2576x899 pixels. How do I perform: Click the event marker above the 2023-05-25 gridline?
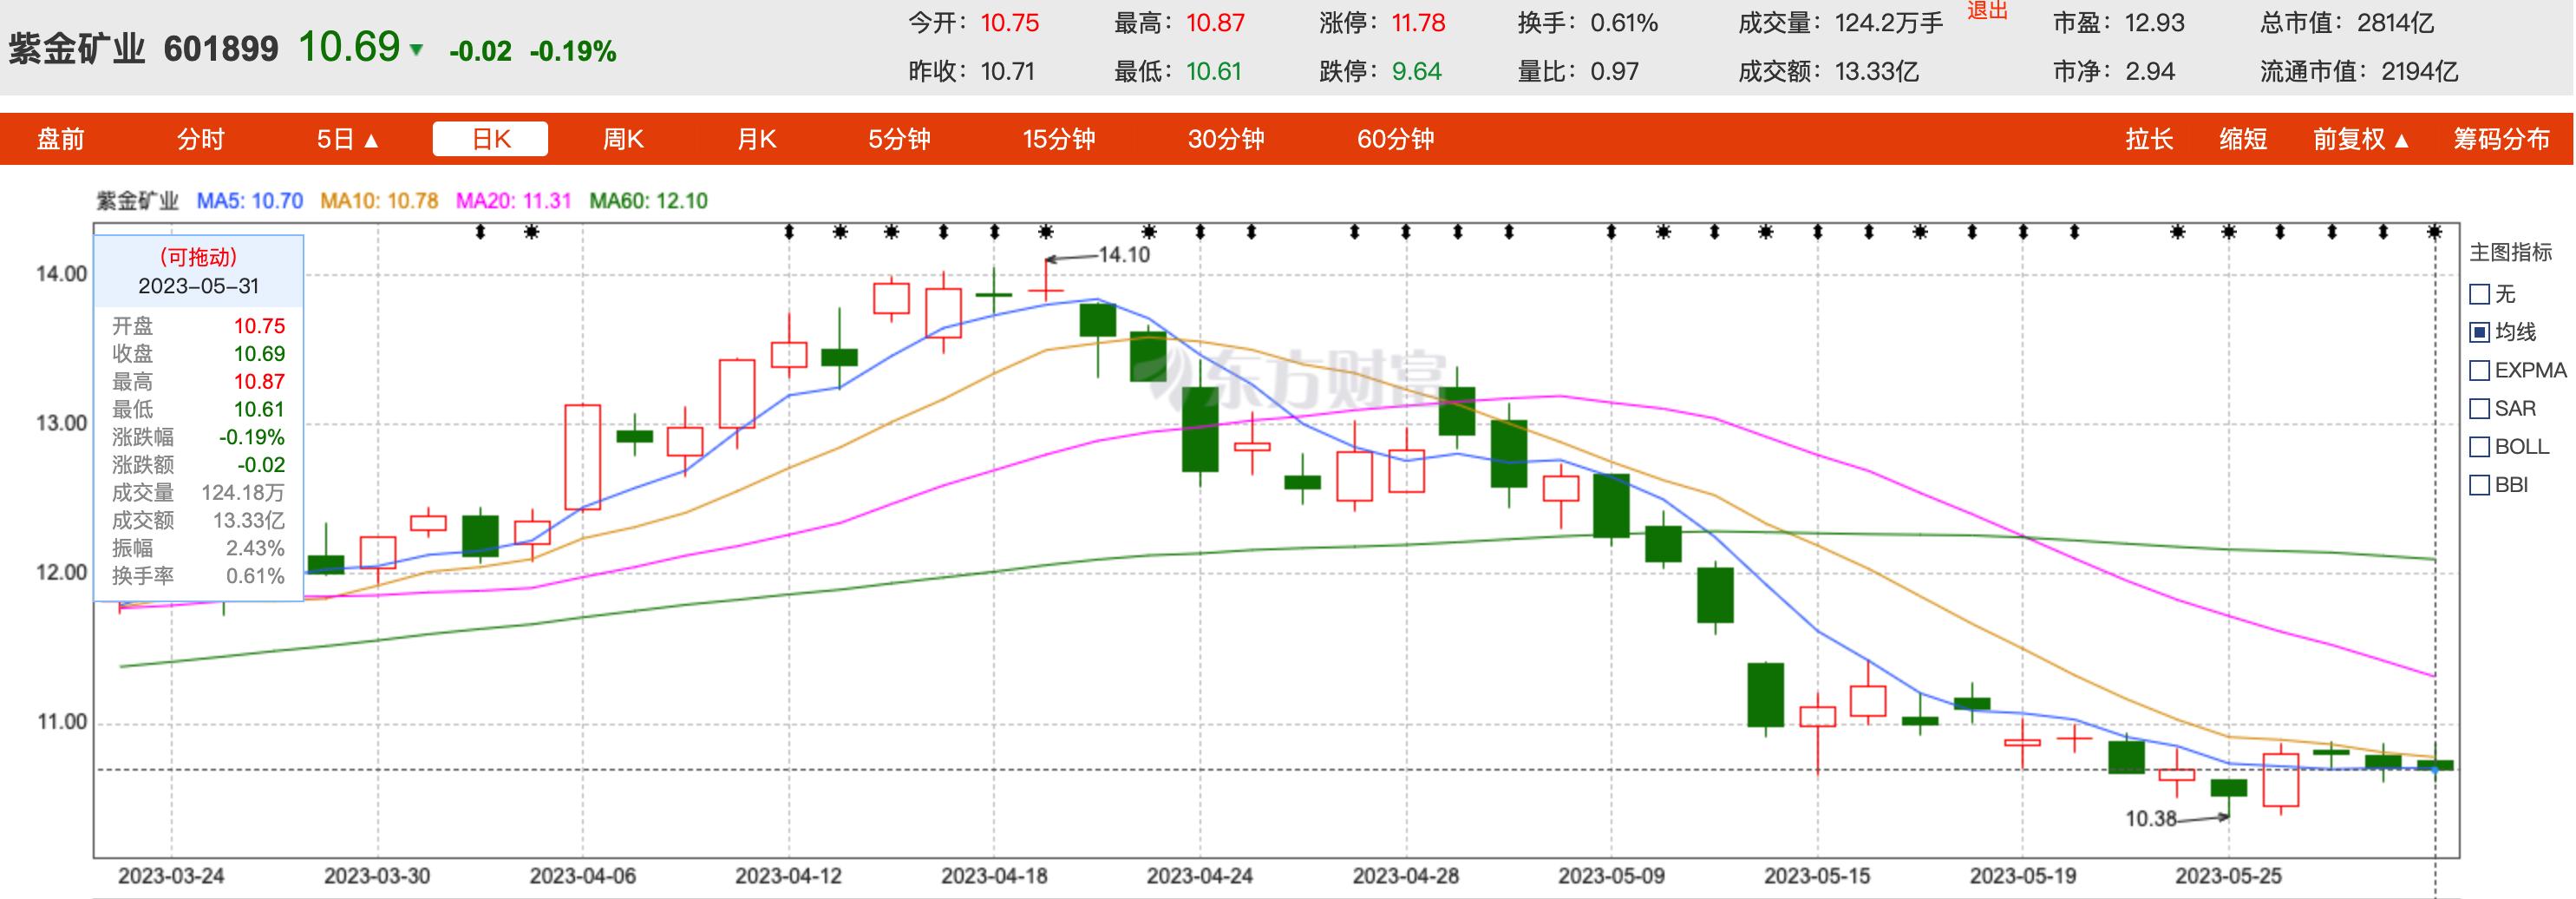[x=2229, y=232]
